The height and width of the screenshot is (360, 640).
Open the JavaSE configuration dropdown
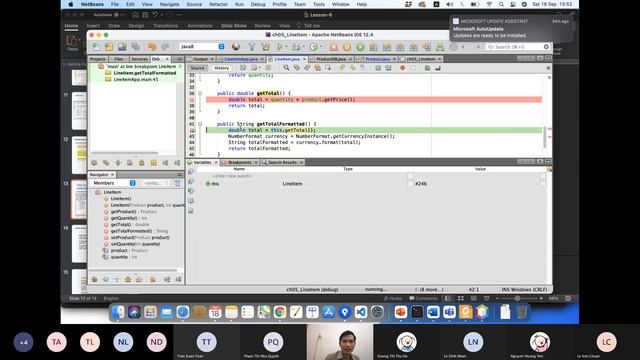(202, 47)
